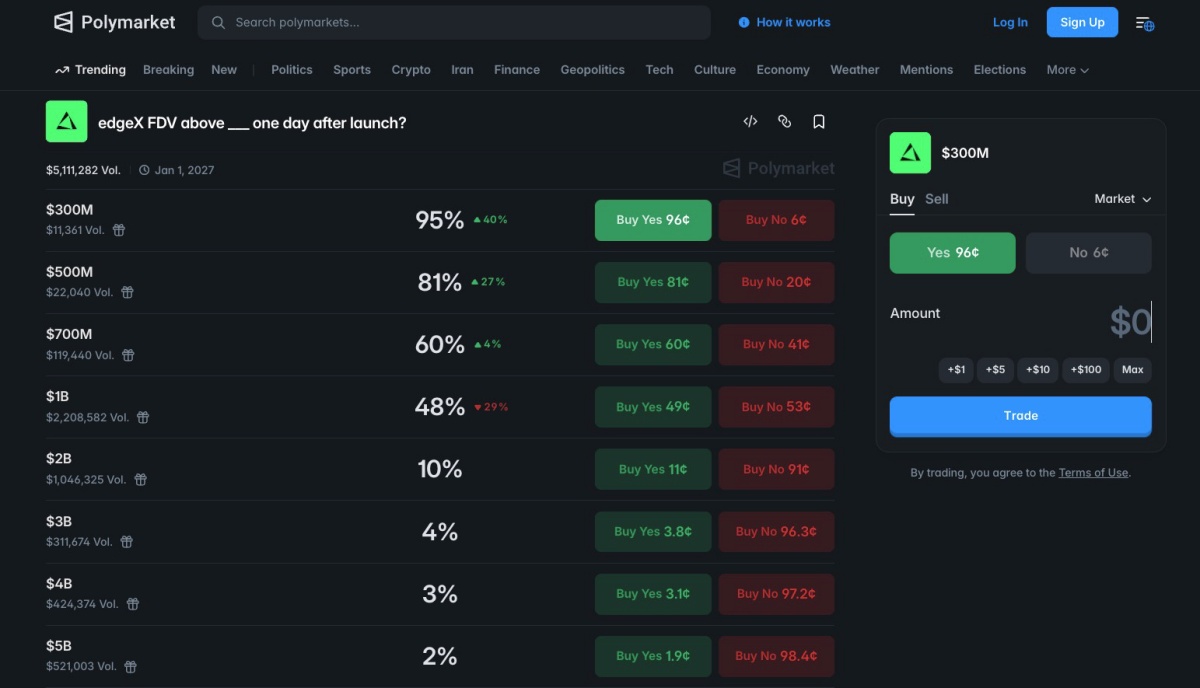Screen dimensions: 1200x688
Task: Select the No 6¢ option in trade panel
Action: (1088, 253)
